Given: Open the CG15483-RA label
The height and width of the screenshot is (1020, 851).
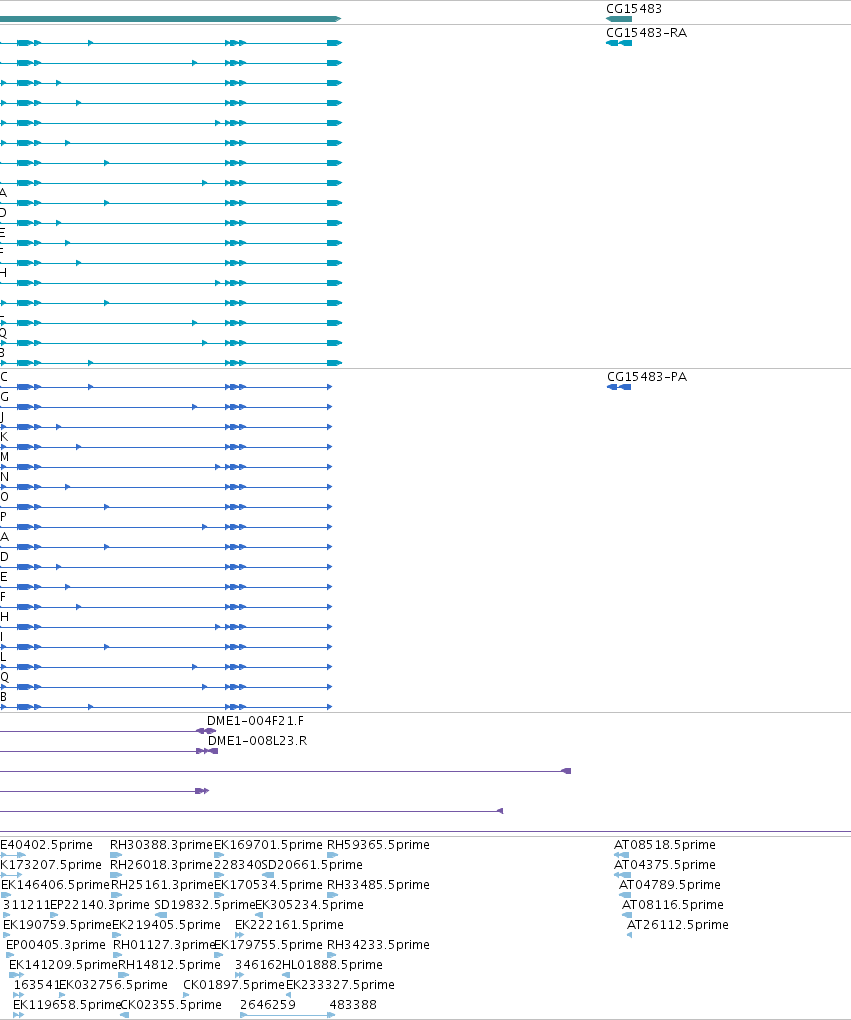Looking at the screenshot, I should [646, 33].
